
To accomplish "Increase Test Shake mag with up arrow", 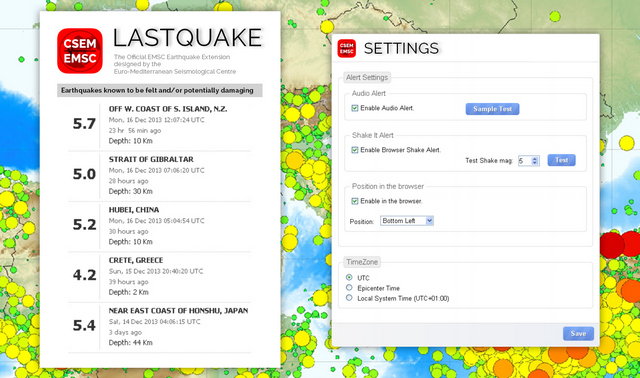I will pos(535,158).
